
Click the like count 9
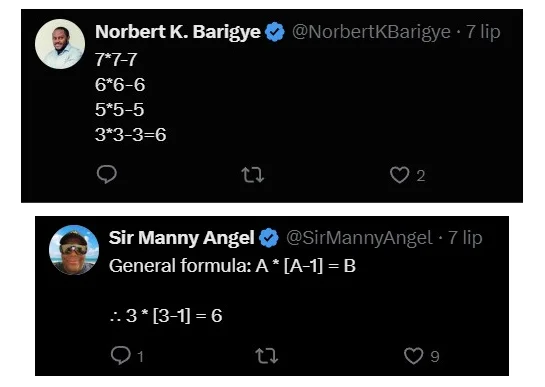435,357
